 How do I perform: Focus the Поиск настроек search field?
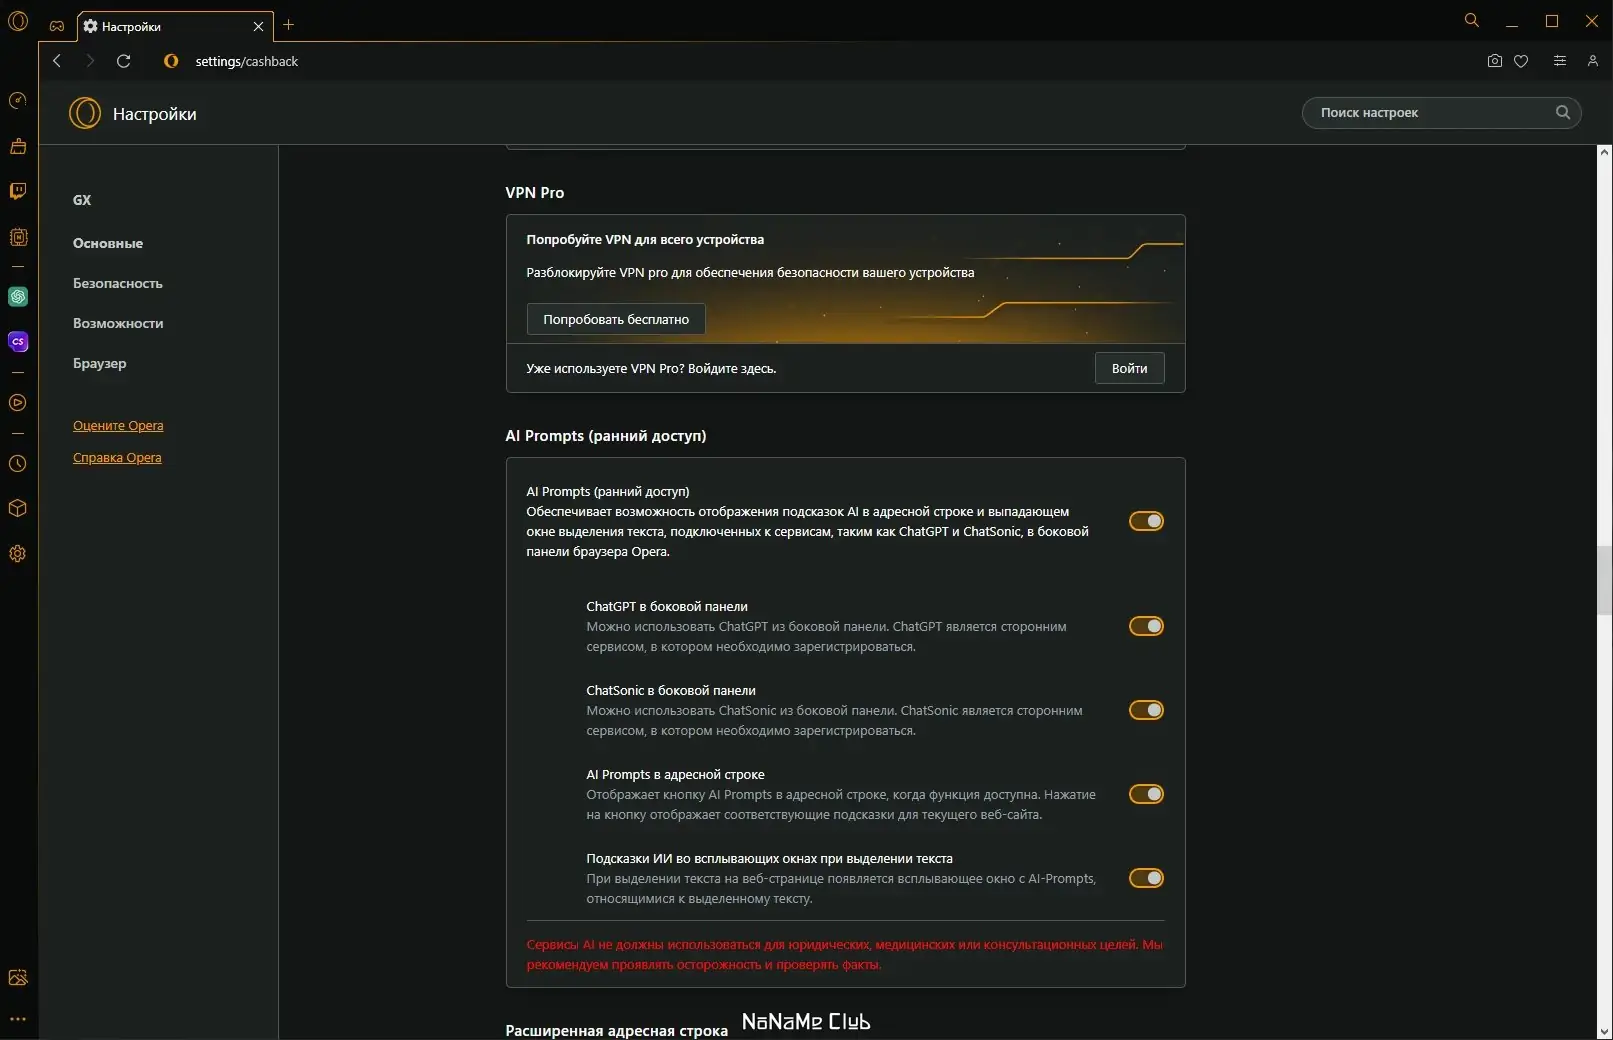[x=1441, y=112]
